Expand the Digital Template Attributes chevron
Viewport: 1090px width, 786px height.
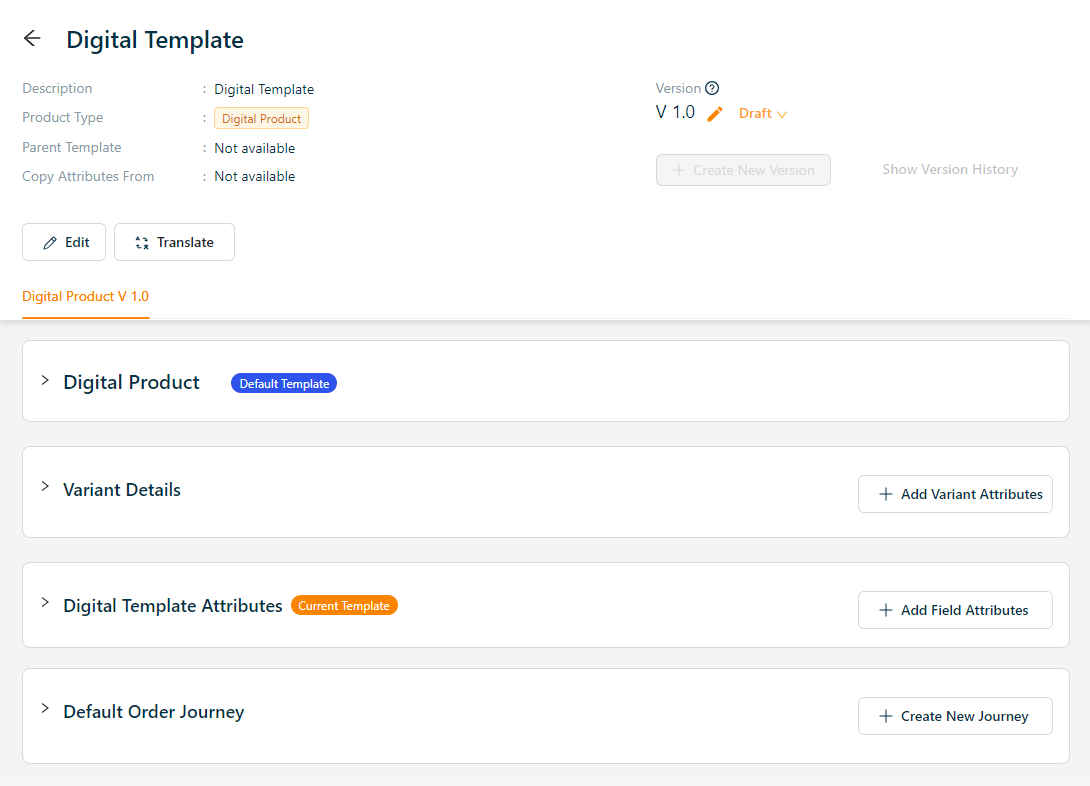[x=45, y=603]
